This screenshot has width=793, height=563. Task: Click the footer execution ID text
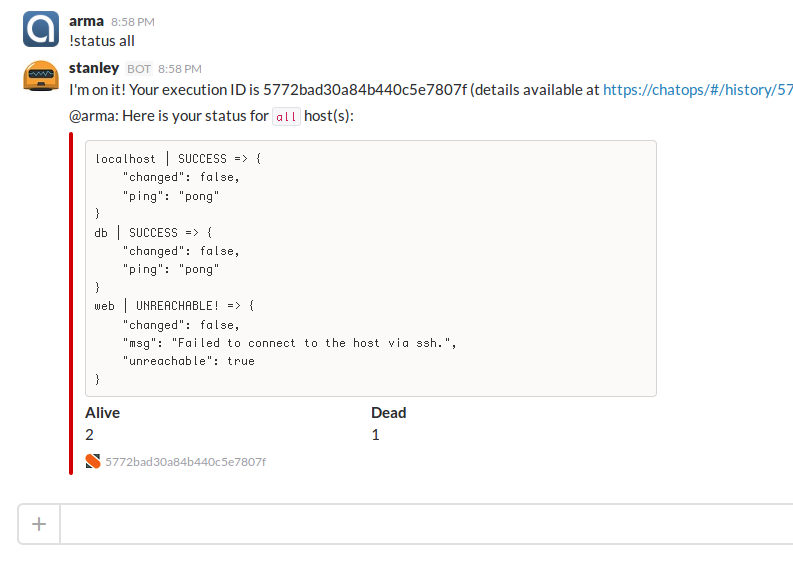[186, 462]
